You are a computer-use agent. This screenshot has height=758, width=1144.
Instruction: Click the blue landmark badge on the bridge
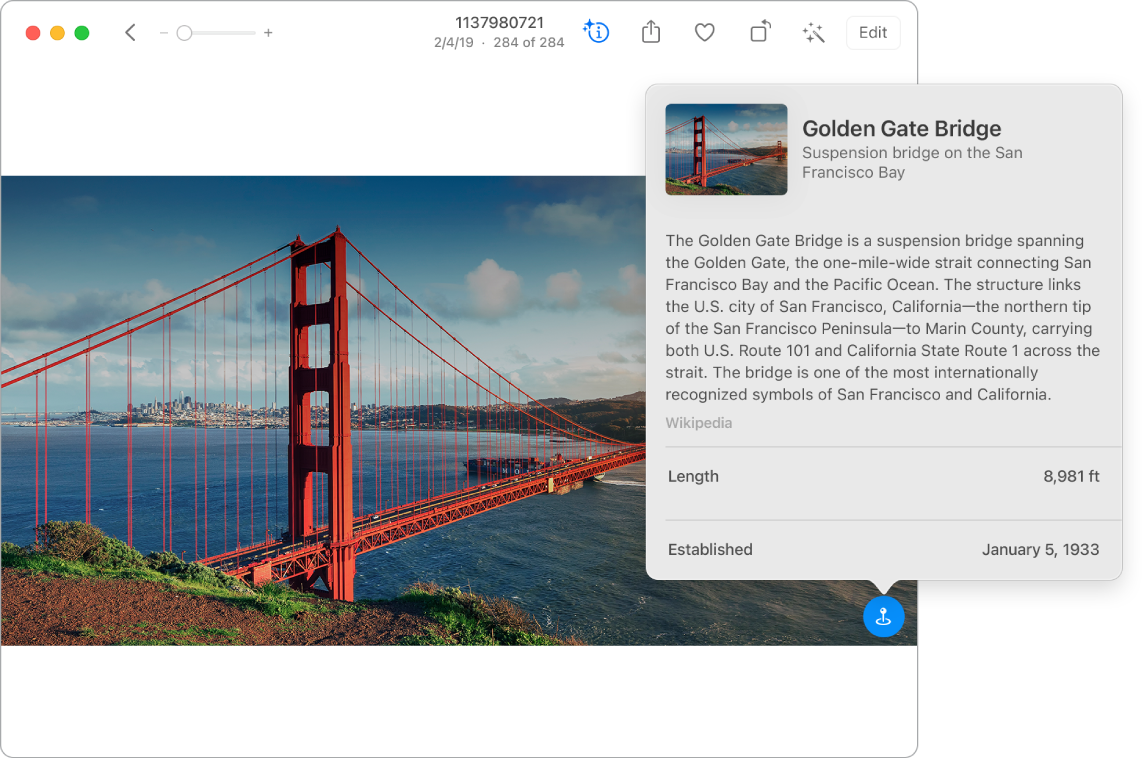(x=883, y=617)
